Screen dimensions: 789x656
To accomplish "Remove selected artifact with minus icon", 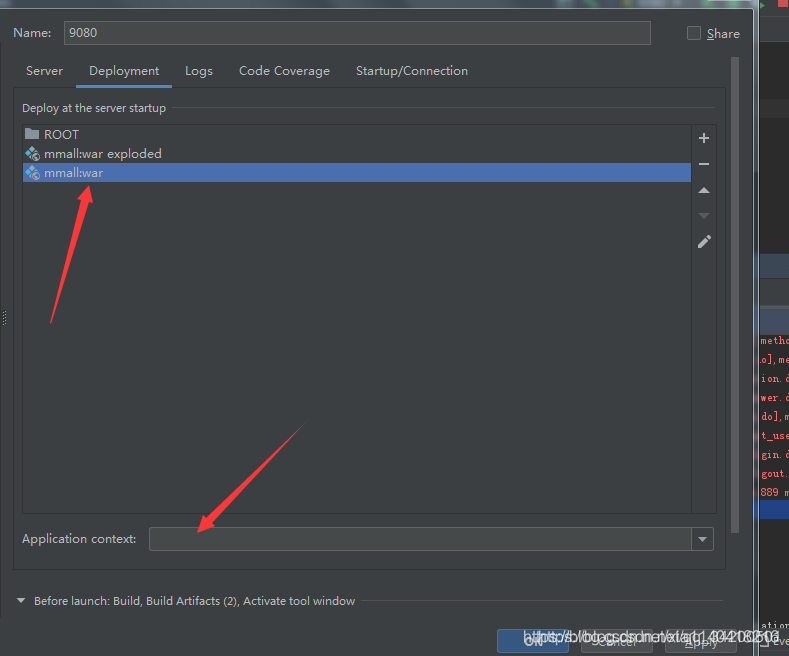I will (703, 164).
